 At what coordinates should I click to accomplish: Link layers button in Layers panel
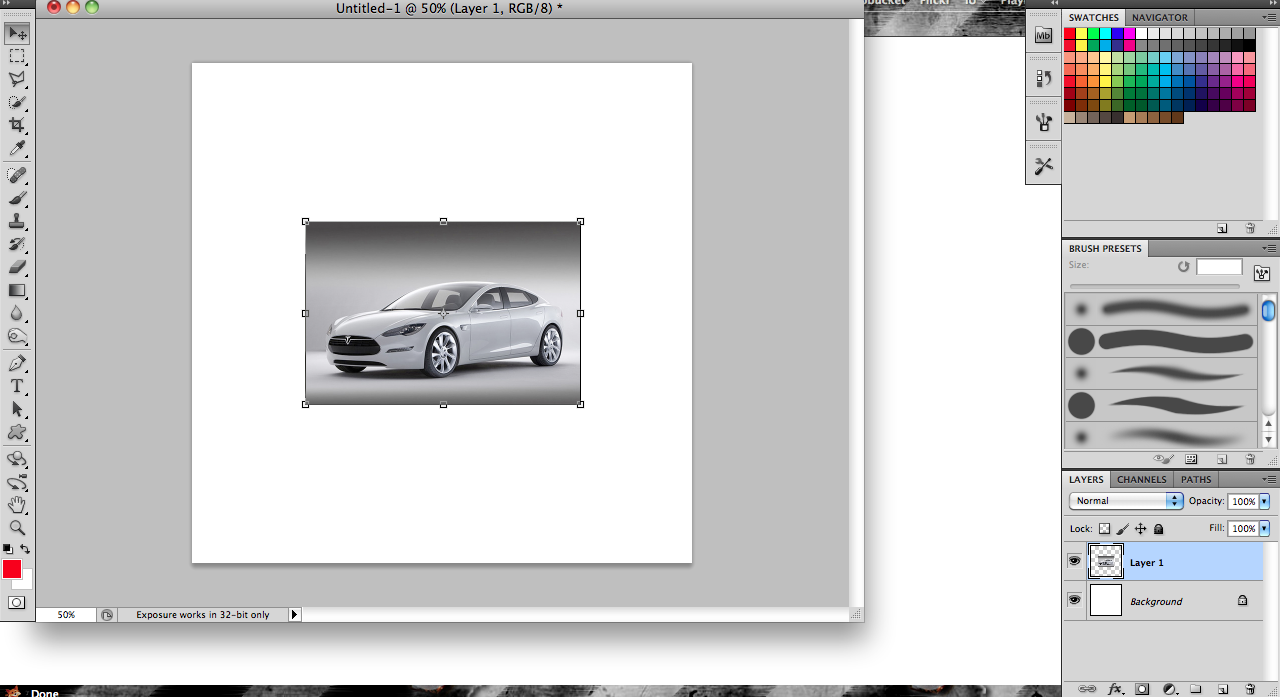tap(1087, 689)
